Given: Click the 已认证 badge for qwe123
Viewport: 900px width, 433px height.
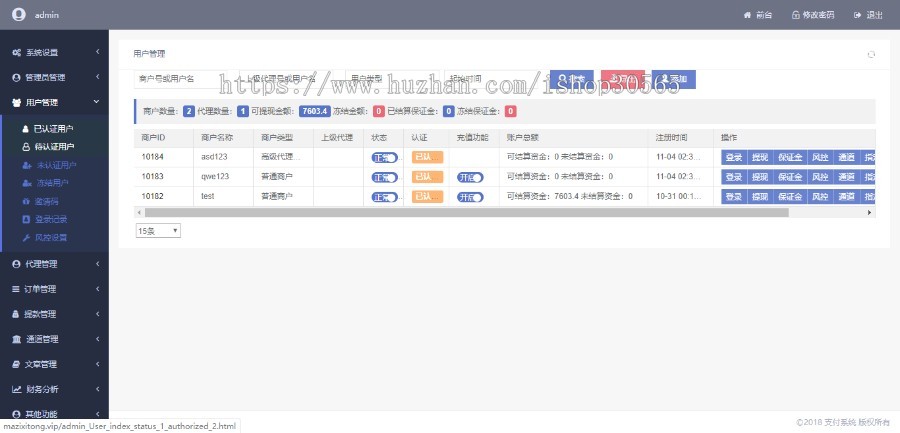Looking at the screenshot, I should (x=428, y=177).
